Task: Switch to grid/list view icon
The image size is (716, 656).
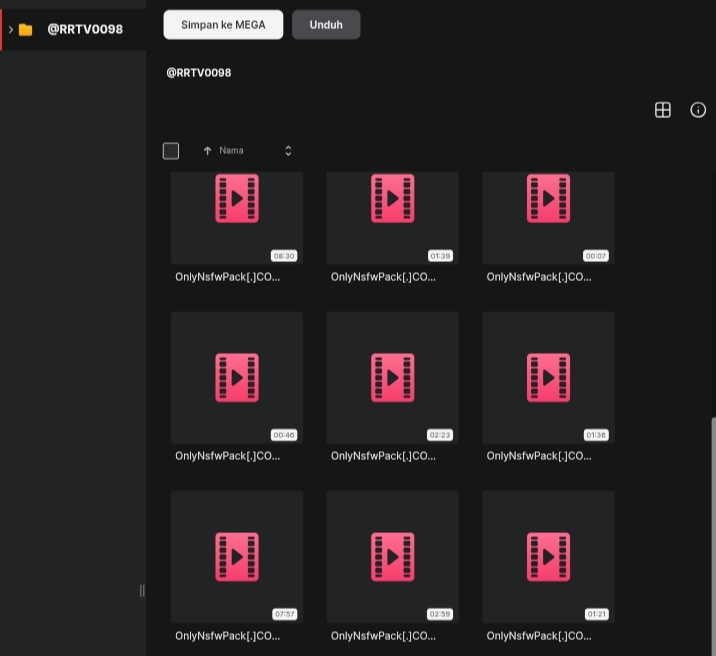Action: (x=663, y=110)
